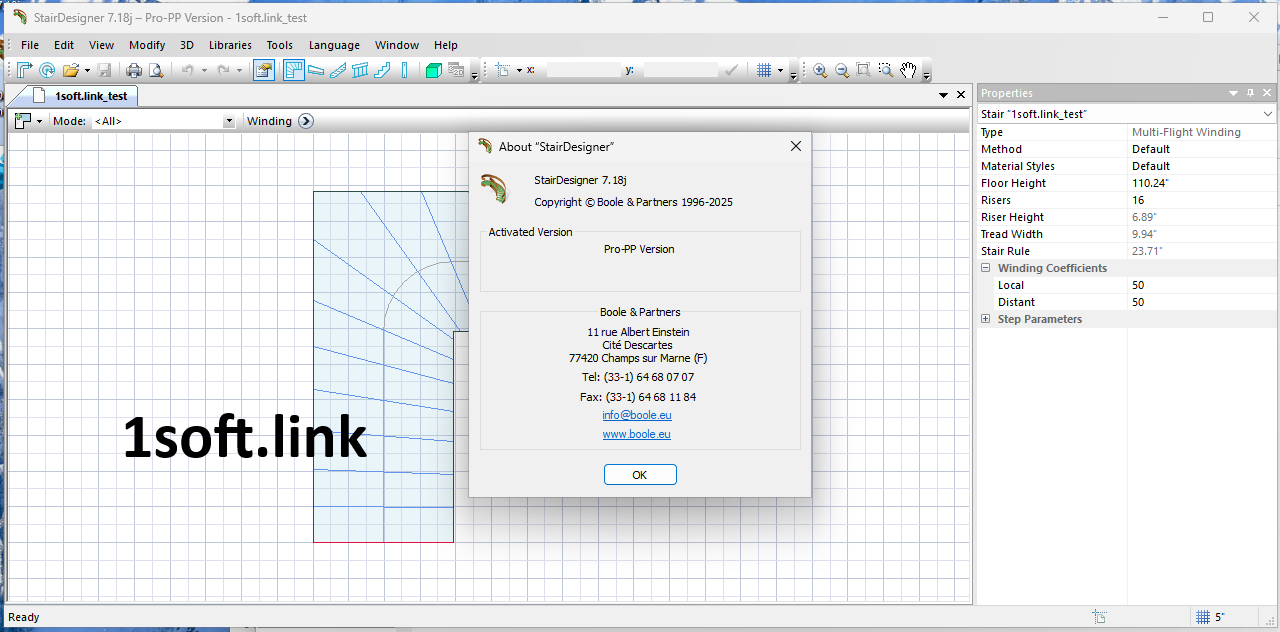
Task: Click the zoom to fit icon
Action: 864,70
